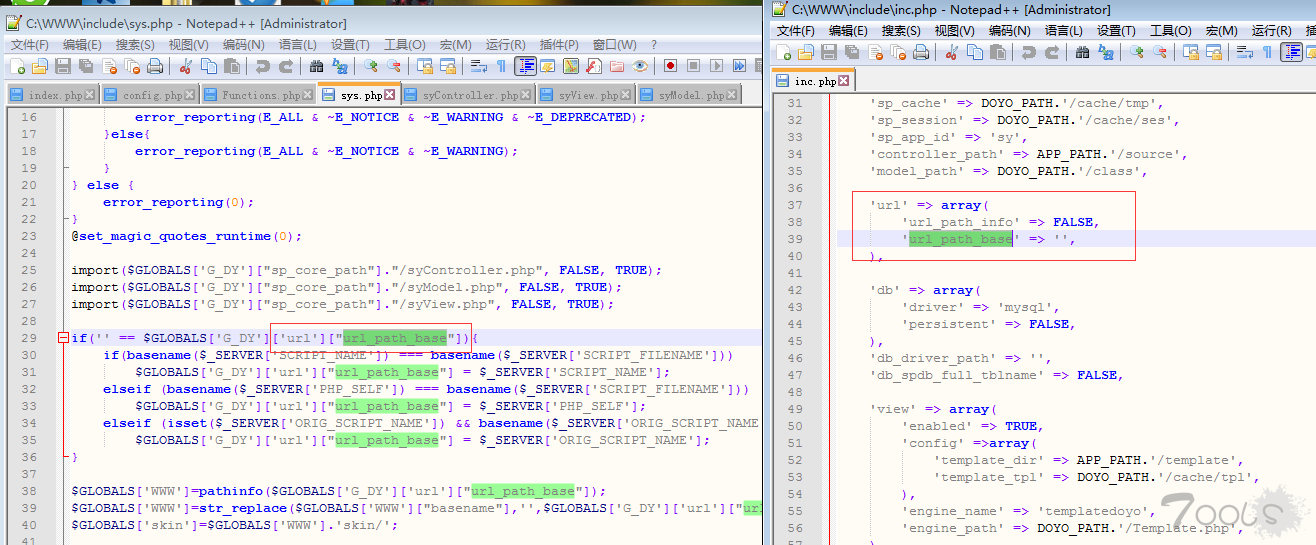Toggle show all characters in sys.php window
This screenshot has height=545, width=1316.
[501, 66]
